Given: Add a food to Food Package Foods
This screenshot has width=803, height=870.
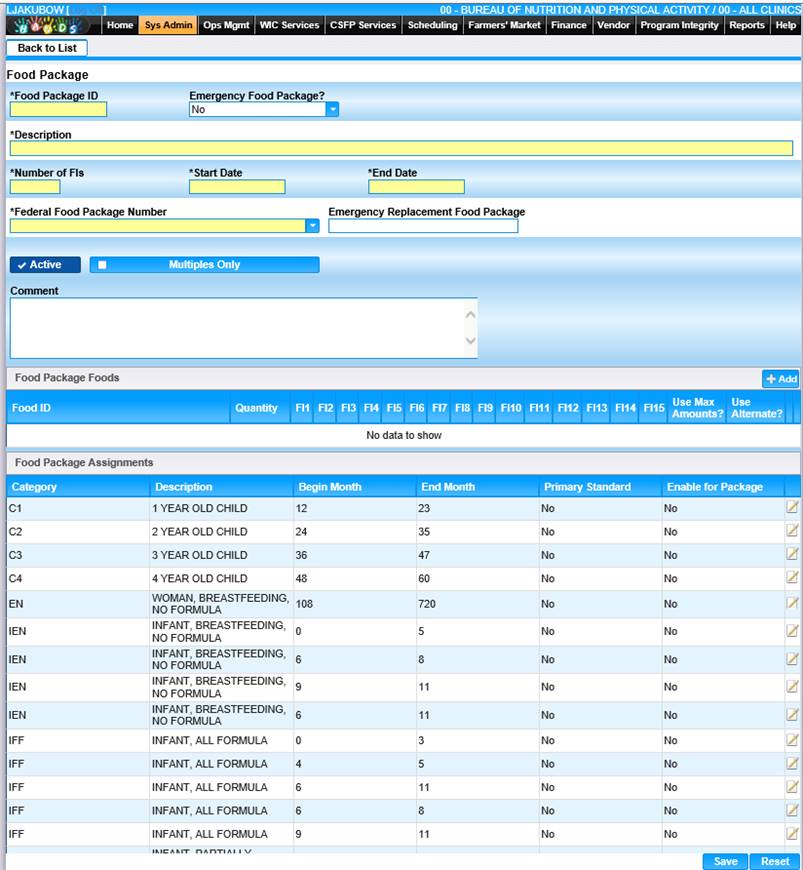Looking at the screenshot, I should coord(780,378).
